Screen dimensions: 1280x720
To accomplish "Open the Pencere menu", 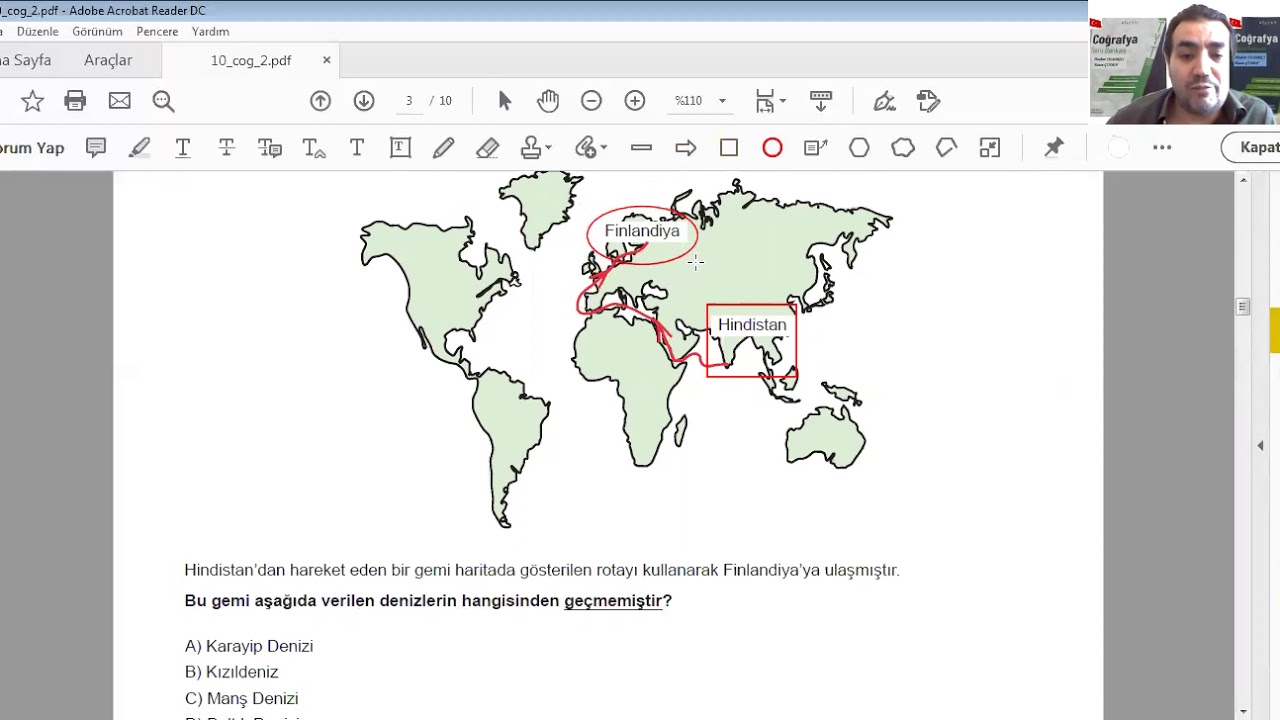I will tap(157, 31).
